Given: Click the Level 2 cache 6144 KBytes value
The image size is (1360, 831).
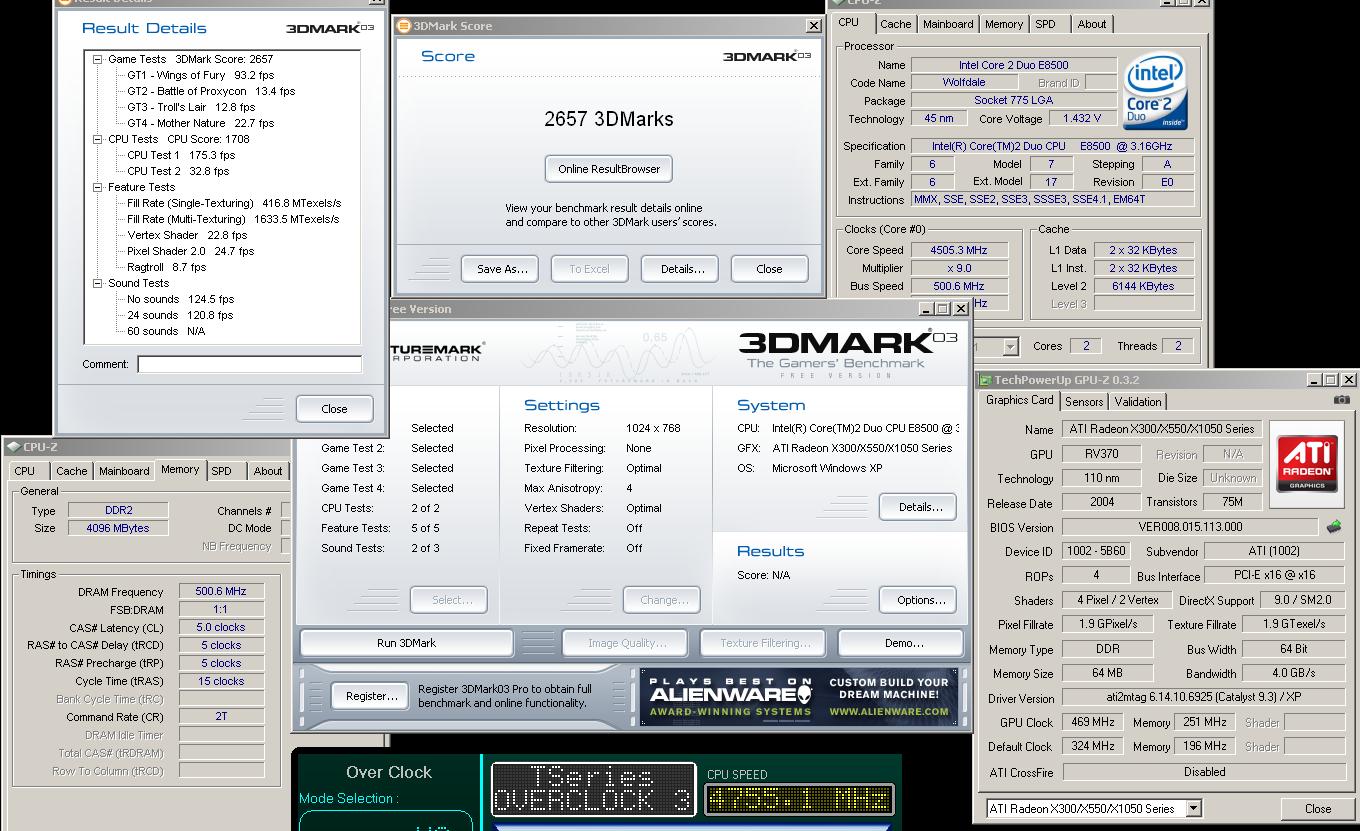Looking at the screenshot, I should pos(1142,286).
